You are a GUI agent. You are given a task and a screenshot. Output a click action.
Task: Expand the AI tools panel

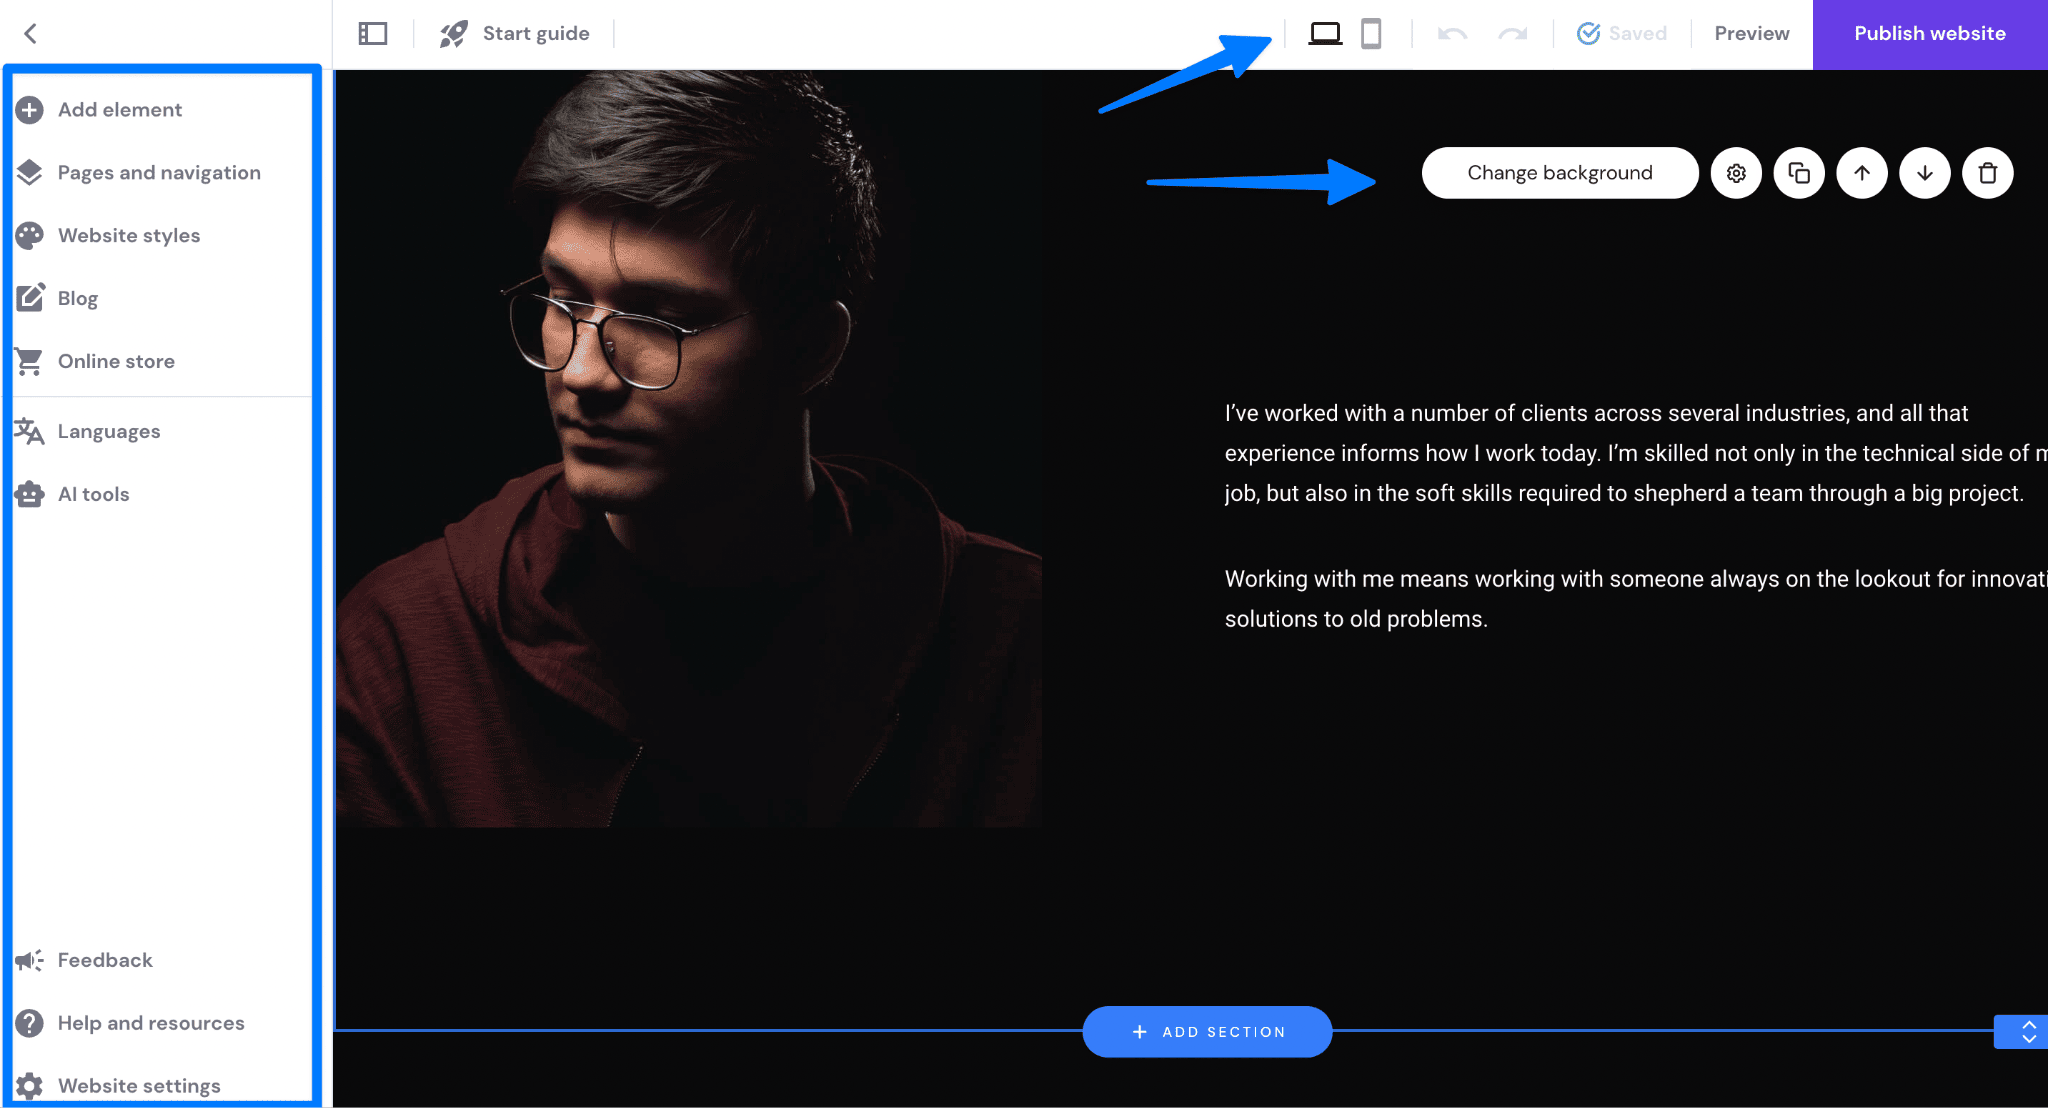[x=91, y=493]
